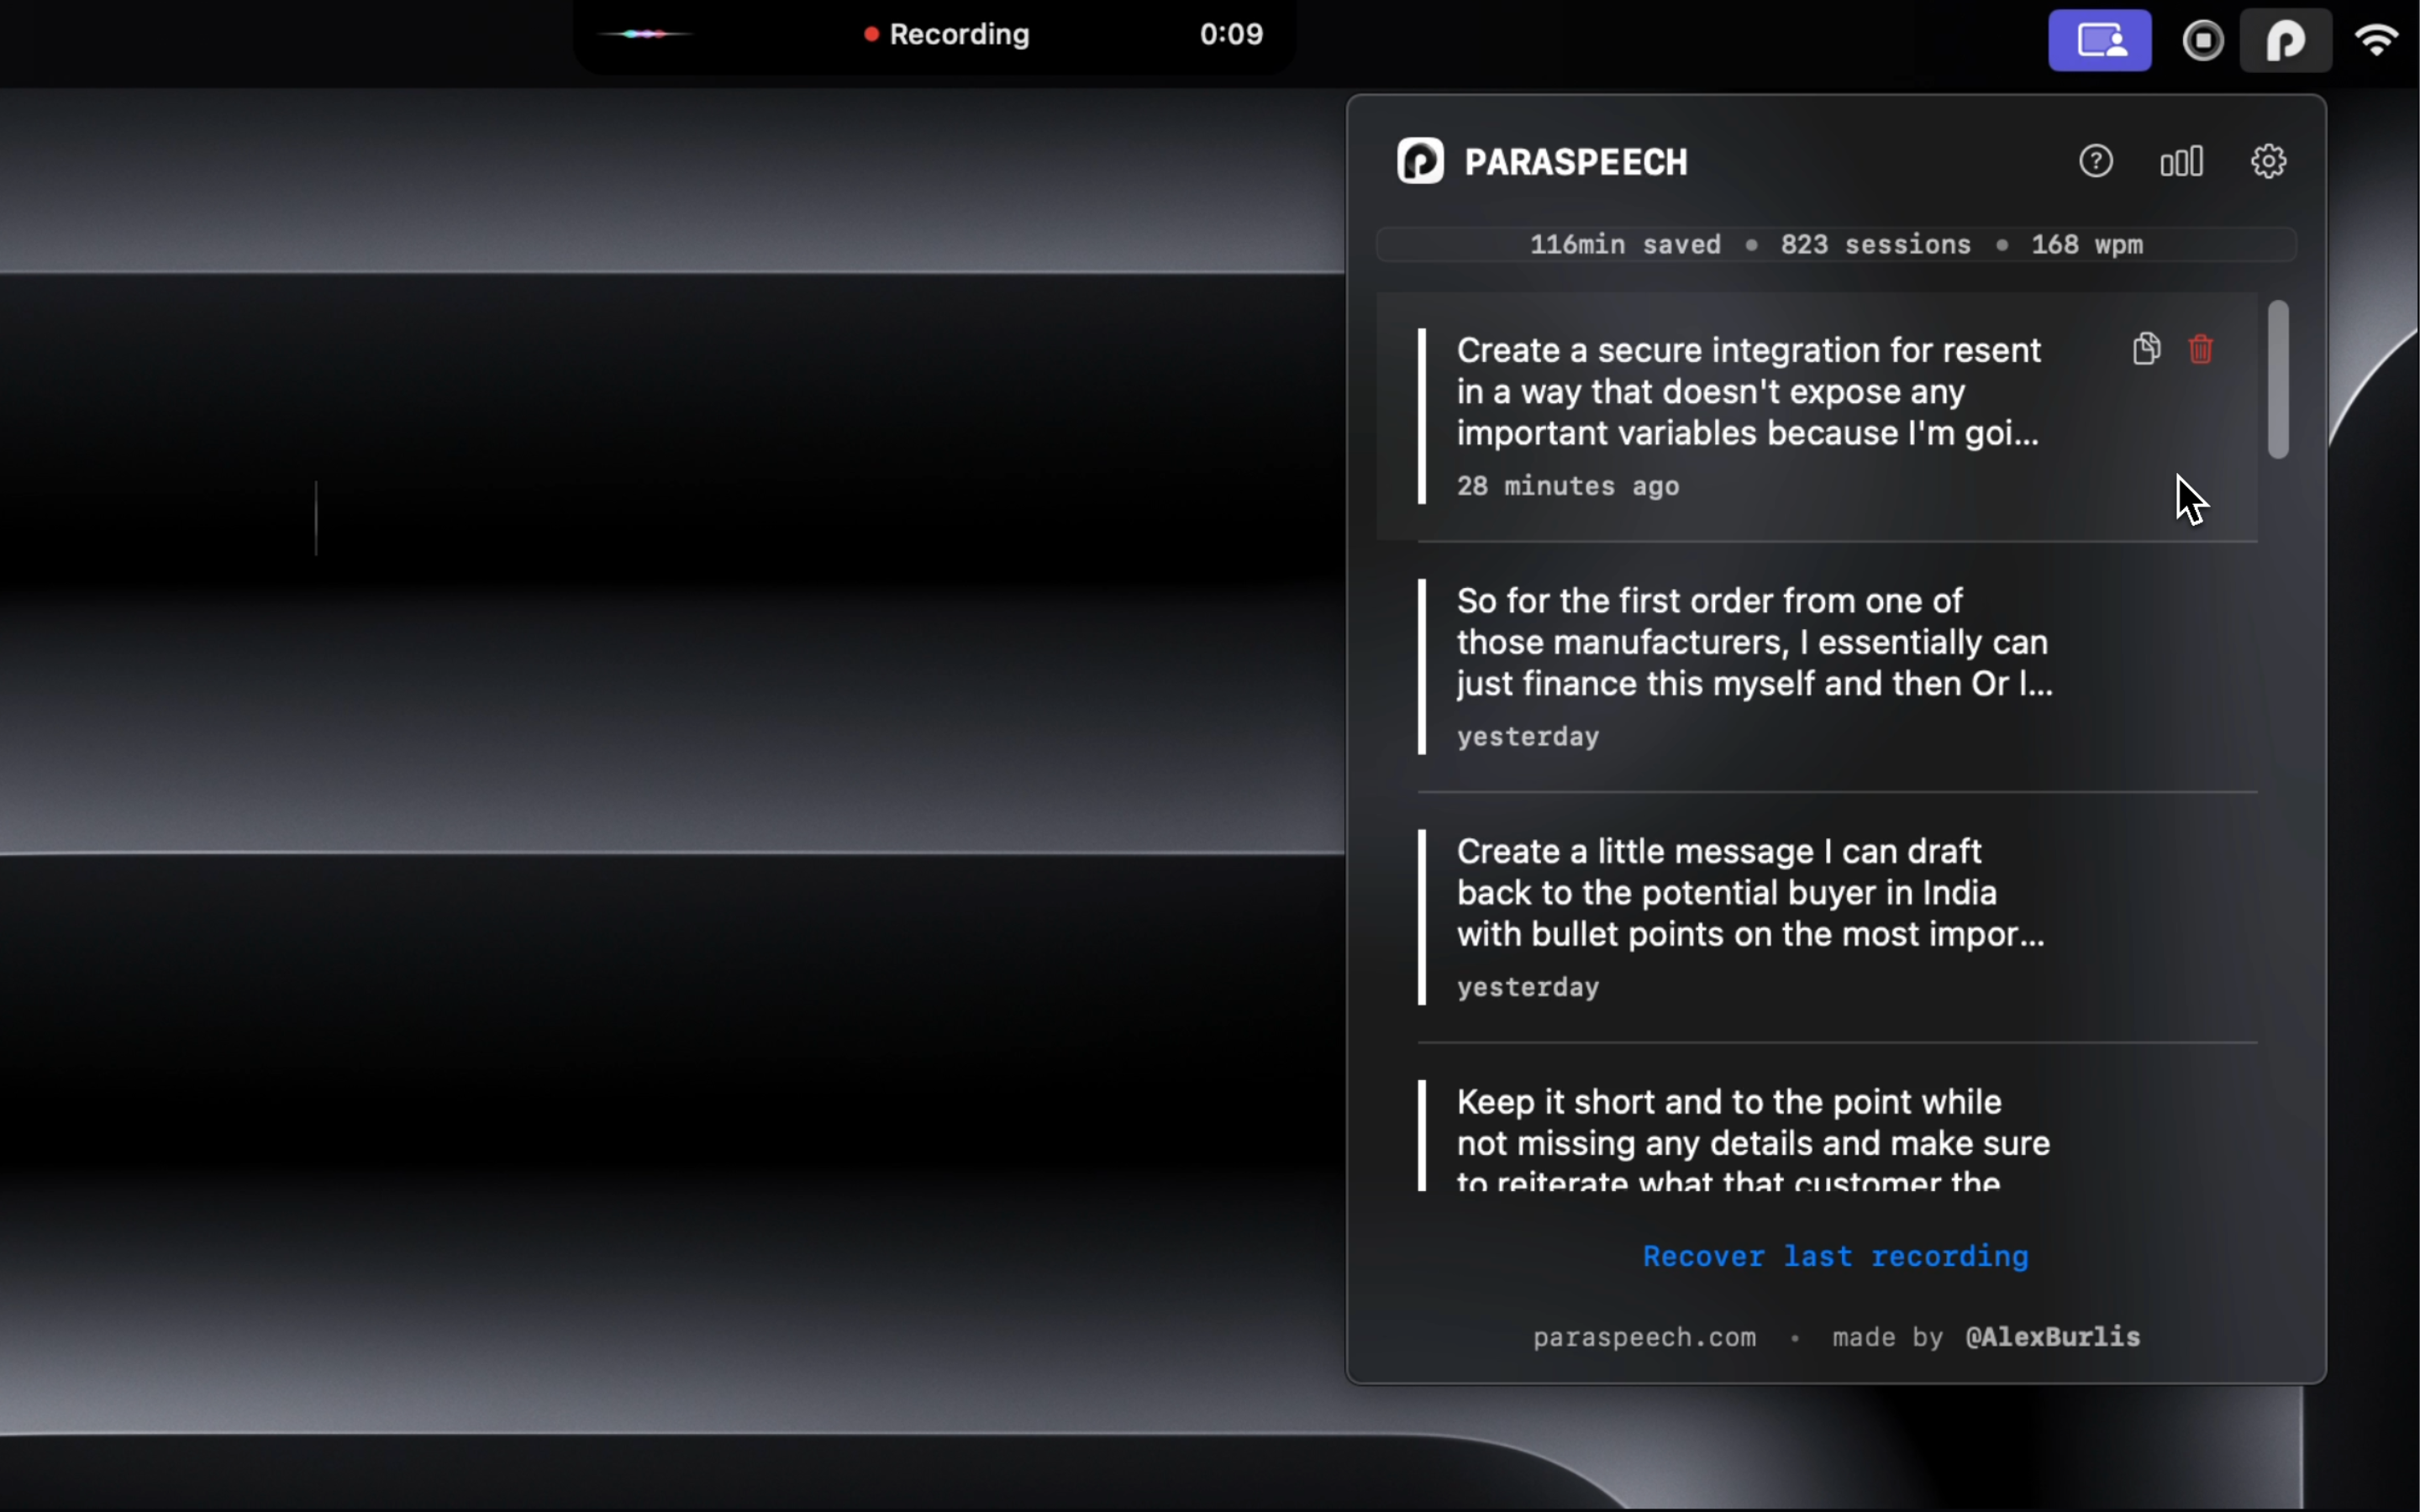
Task: Click Recover last recording link
Action: click(x=1835, y=1256)
